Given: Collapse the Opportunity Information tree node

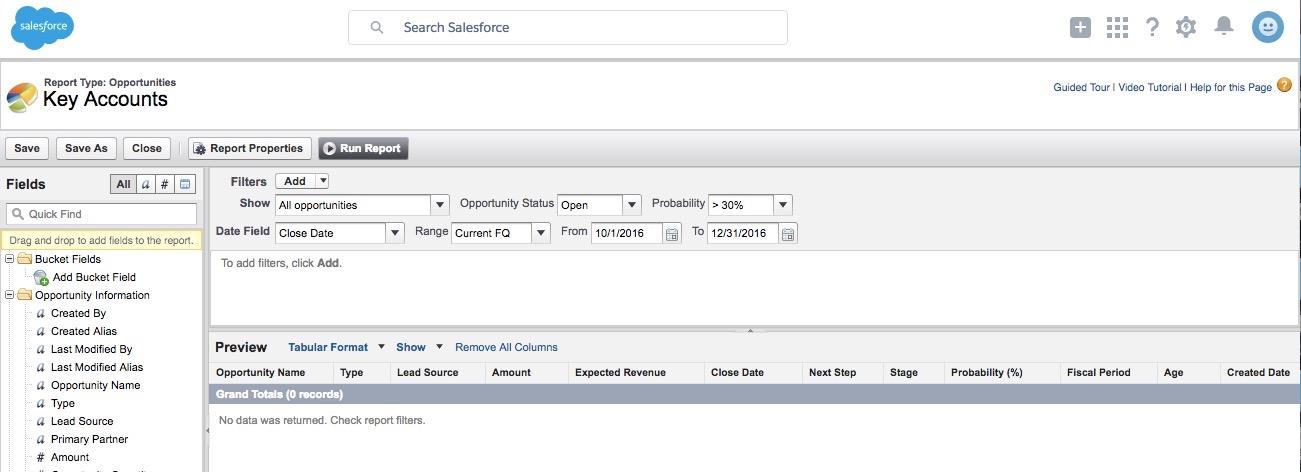Looking at the screenshot, I should (9, 295).
